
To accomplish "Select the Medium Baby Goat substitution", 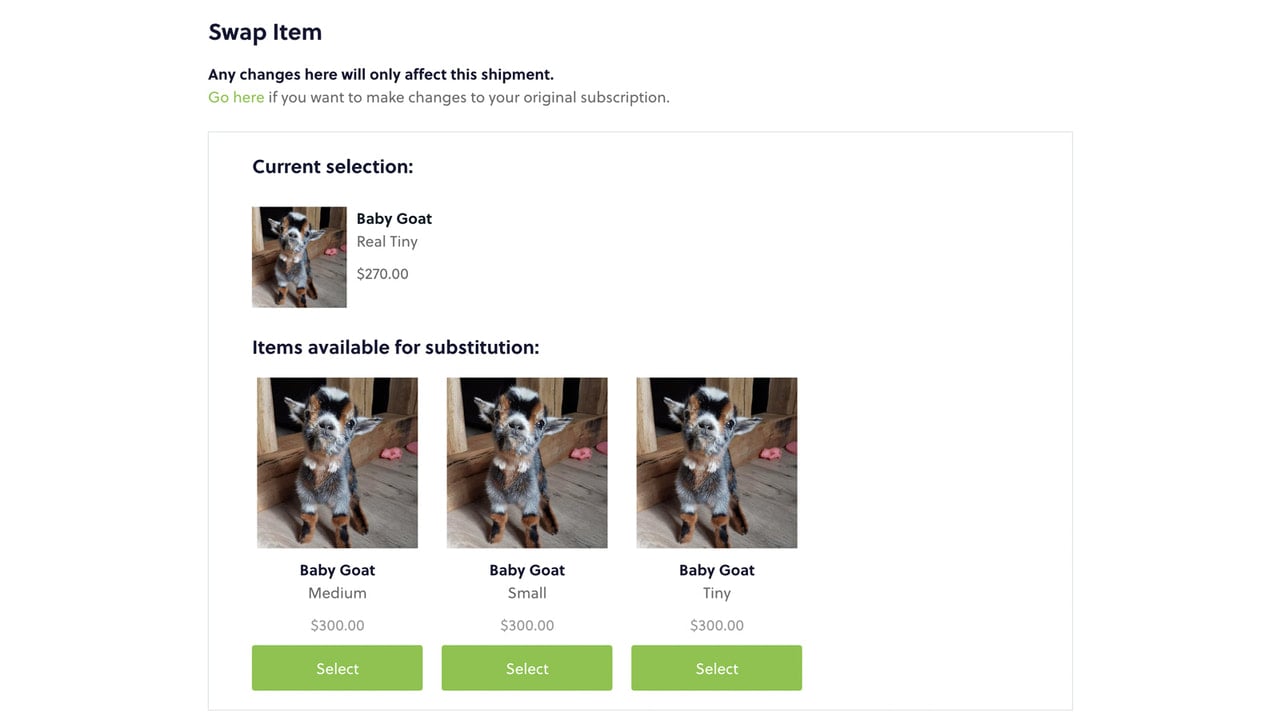I will [337, 668].
